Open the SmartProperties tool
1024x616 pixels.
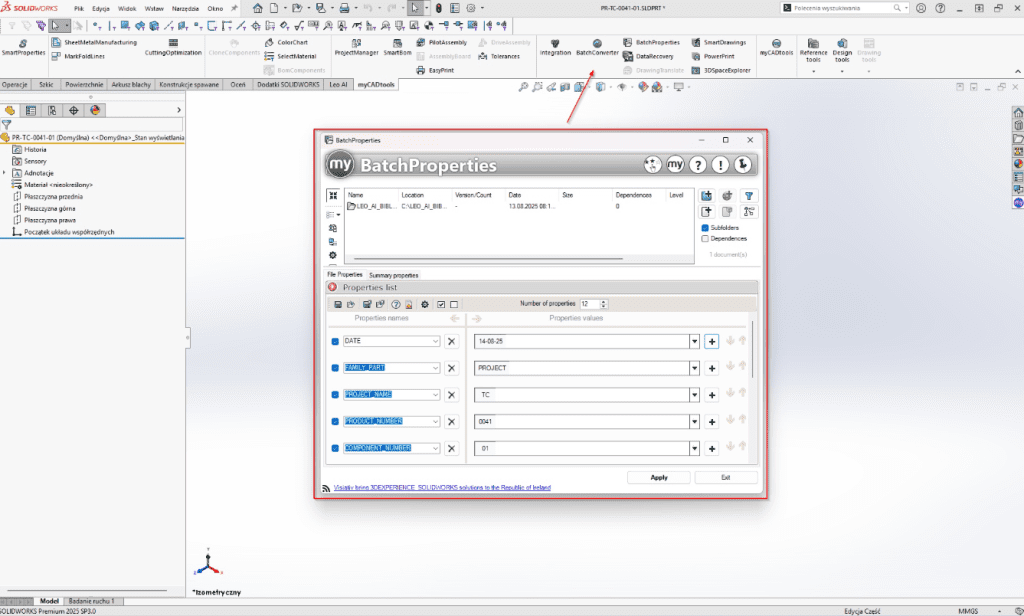23,48
